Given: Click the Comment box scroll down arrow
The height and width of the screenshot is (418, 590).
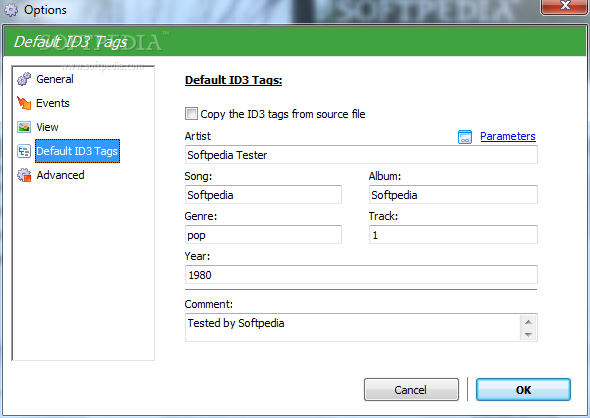Looking at the screenshot, I should click(x=528, y=334).
